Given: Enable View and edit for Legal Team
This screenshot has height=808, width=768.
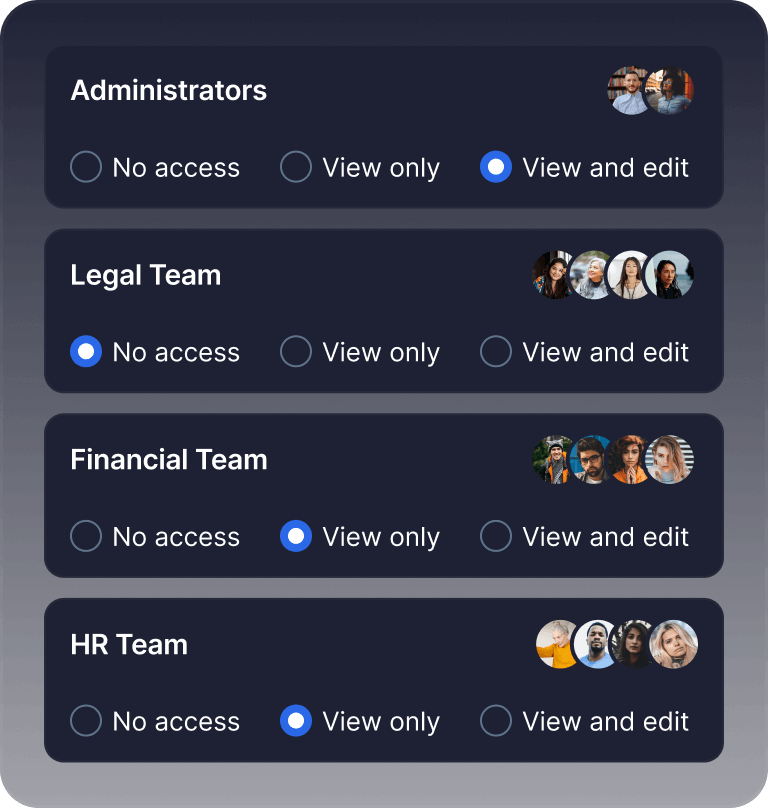Looking at the screenshot, I should (x=496, y=352).
